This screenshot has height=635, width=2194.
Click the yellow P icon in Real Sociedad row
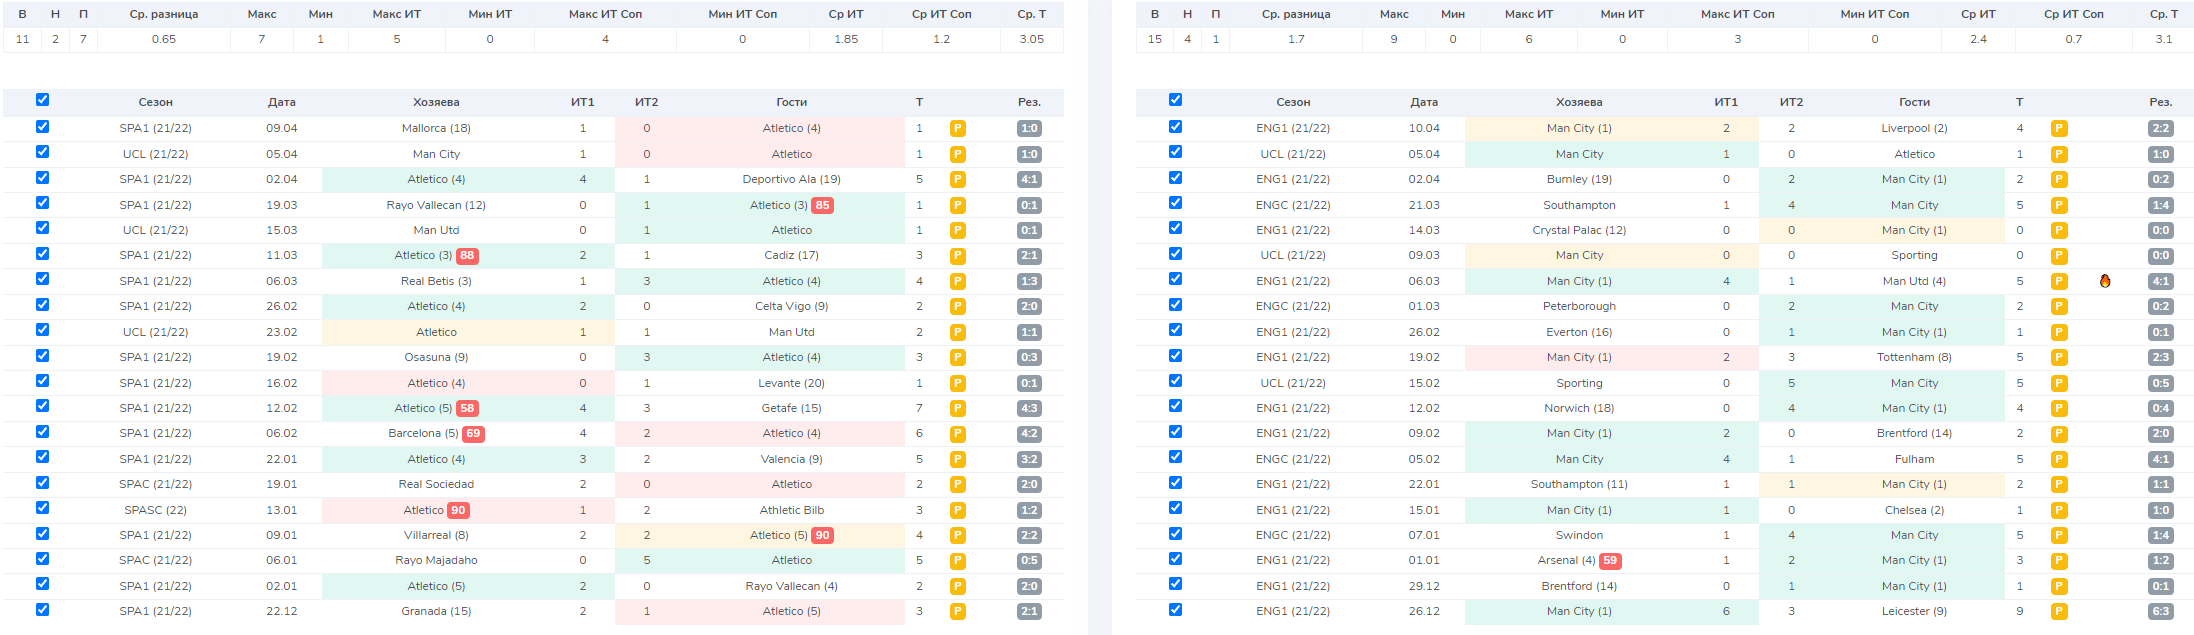coord(957,484)
